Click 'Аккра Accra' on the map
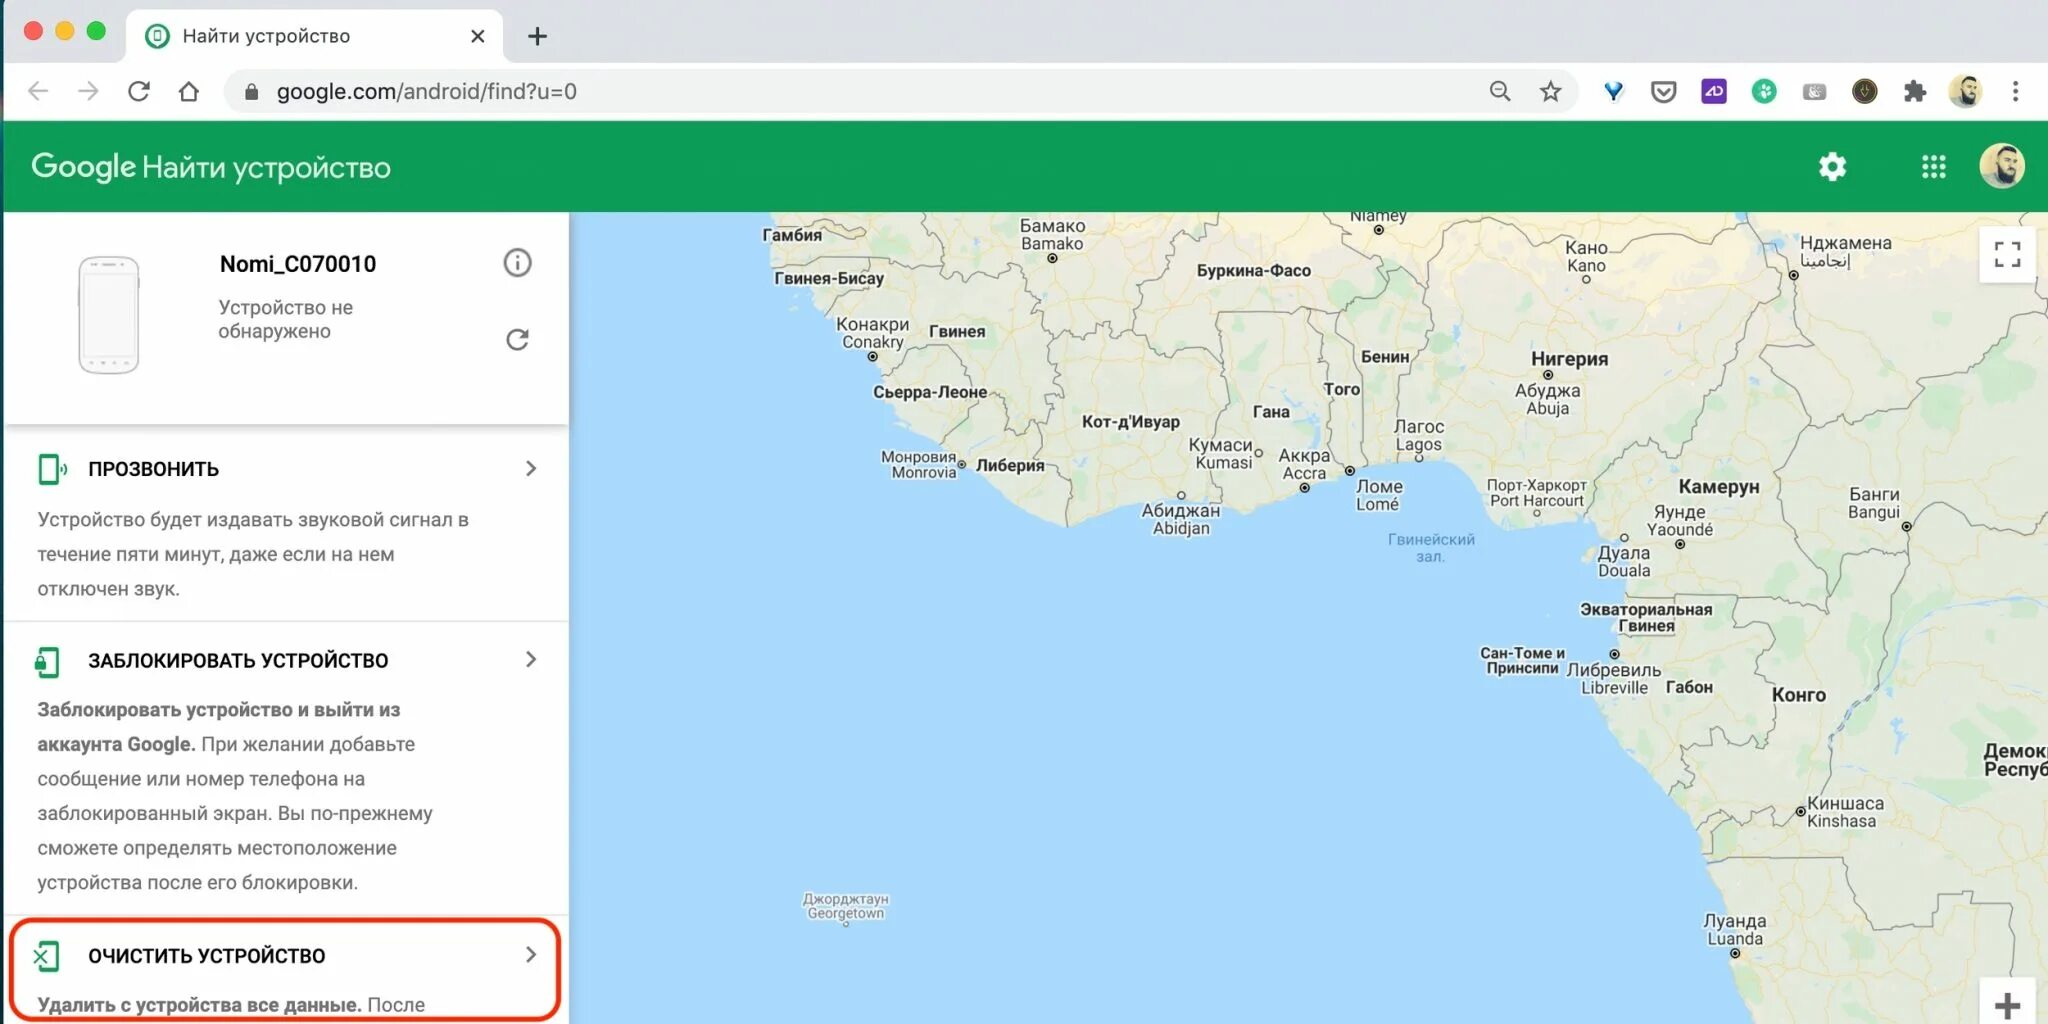 (1304, 464)
